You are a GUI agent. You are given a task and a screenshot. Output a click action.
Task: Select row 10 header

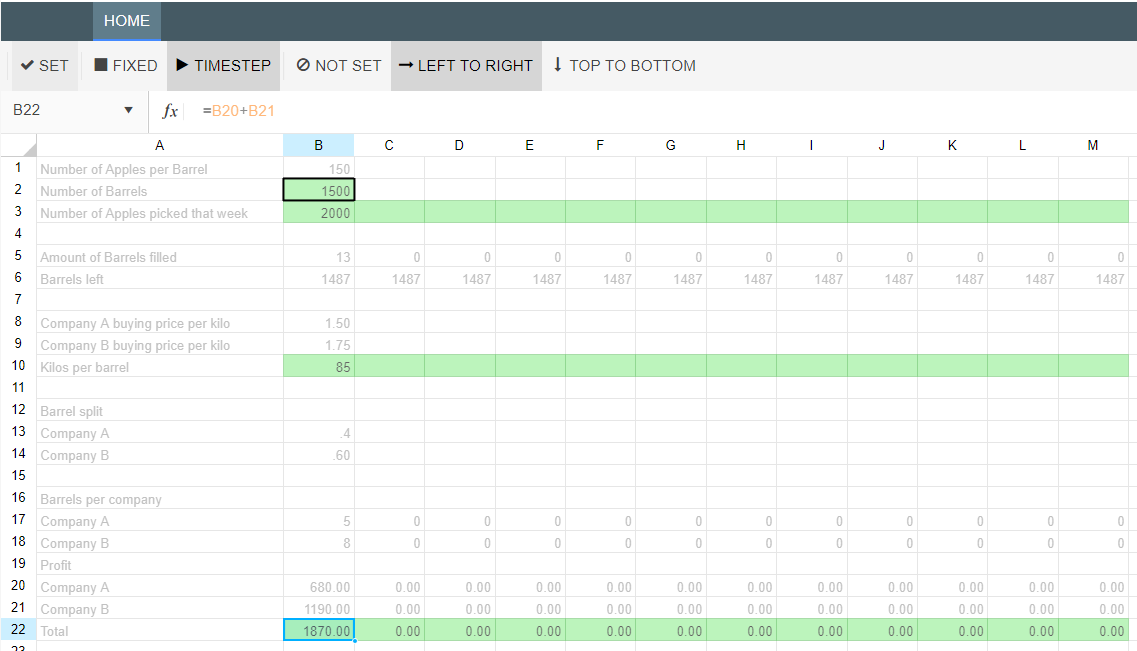(x=18, y=367)
